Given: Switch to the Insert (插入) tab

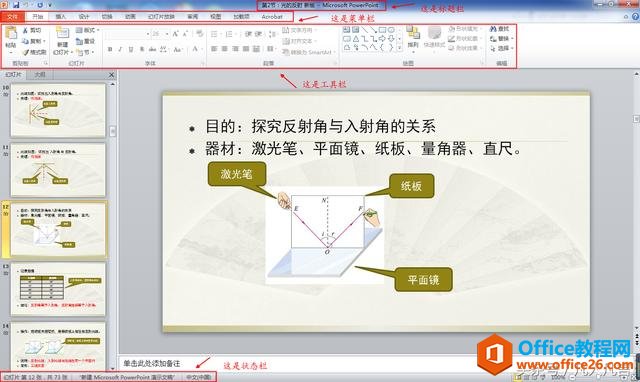Looking at the screenshot, I should tap(60, 17).
